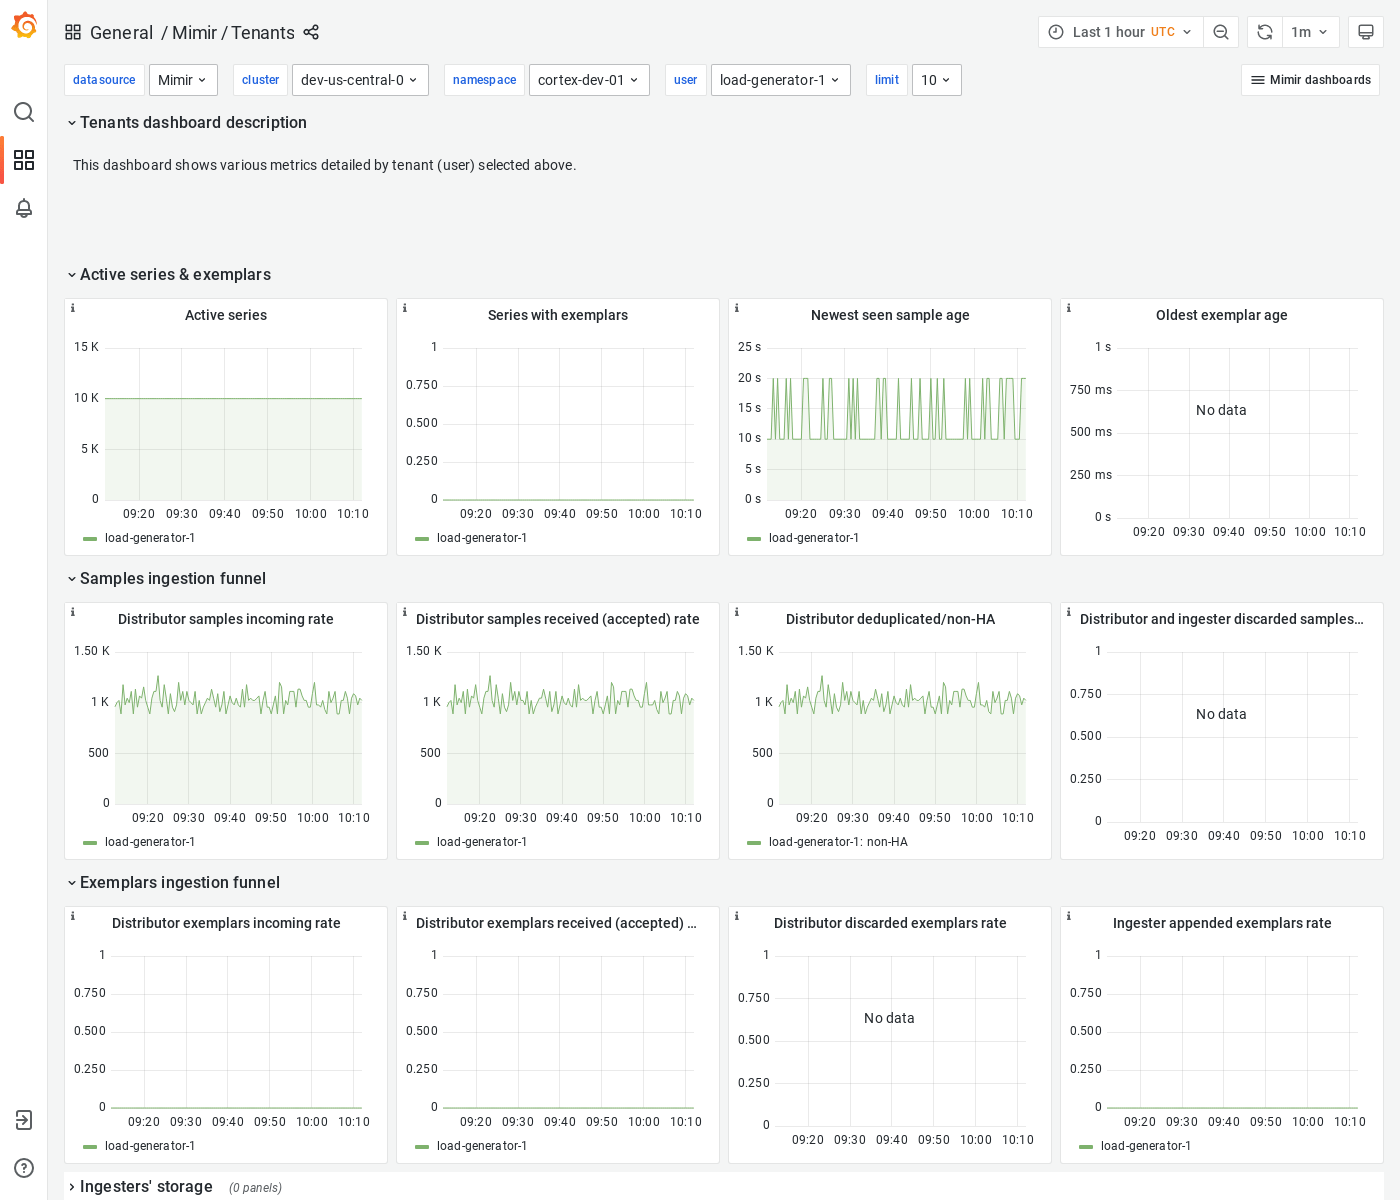Image resolution: width=1400 pixels, height=1200 pixels.
Task: Share the dashboard using the share icon
Action: point(311,32)
